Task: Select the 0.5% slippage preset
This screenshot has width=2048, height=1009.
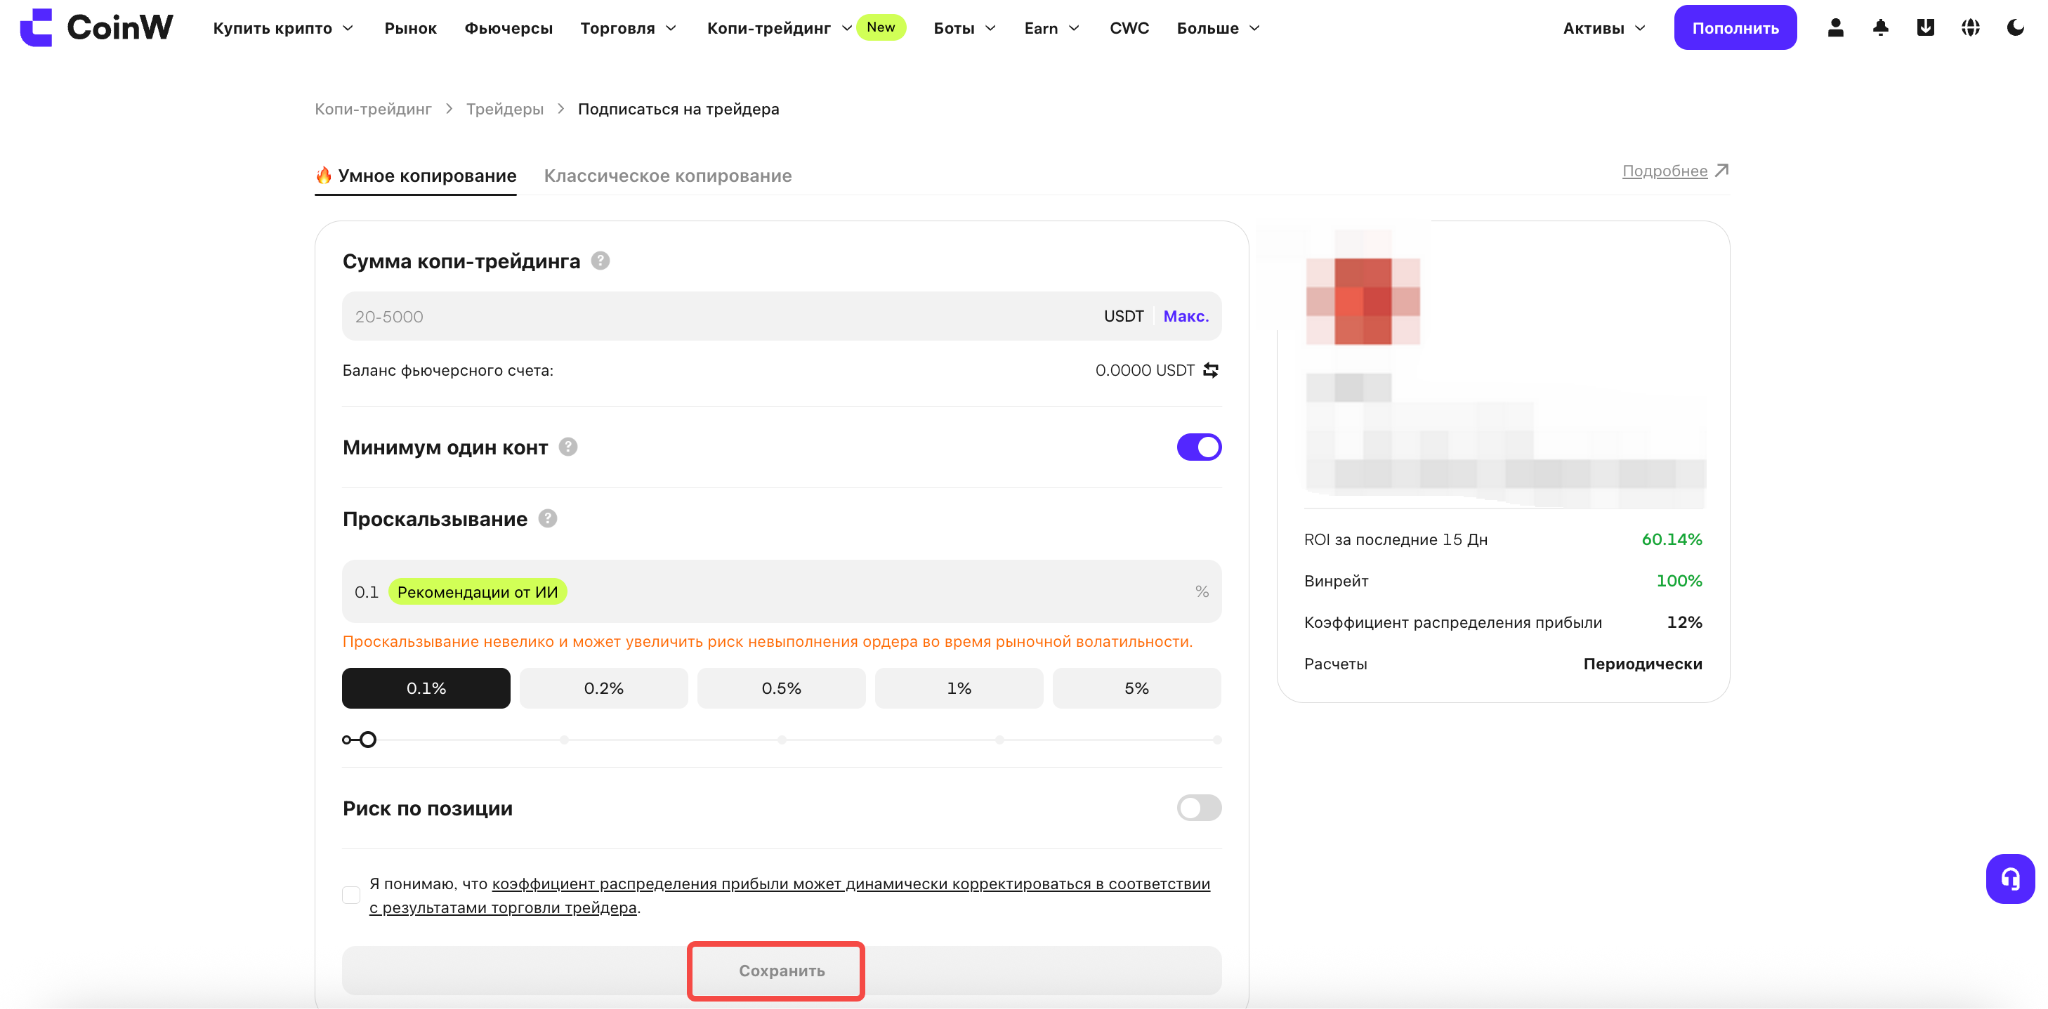Action: (x=781, y=688)
